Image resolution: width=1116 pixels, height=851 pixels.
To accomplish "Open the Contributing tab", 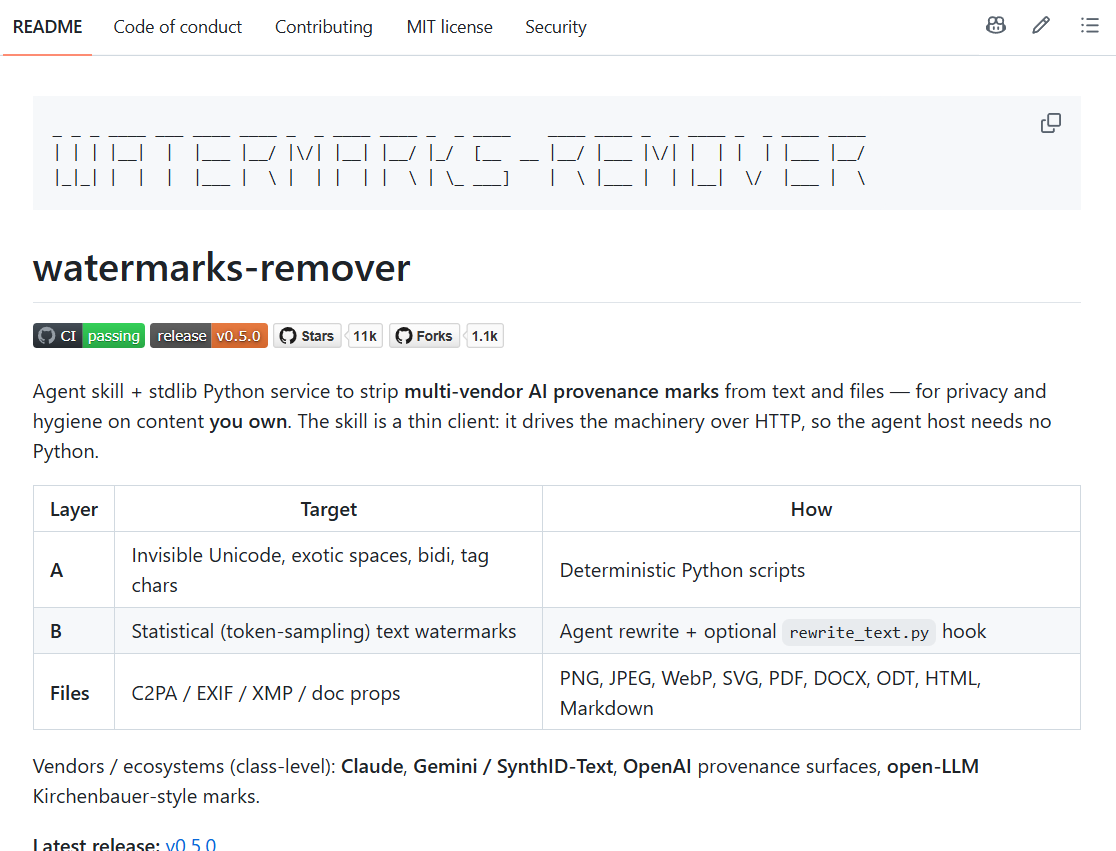I will pos(324,27).
